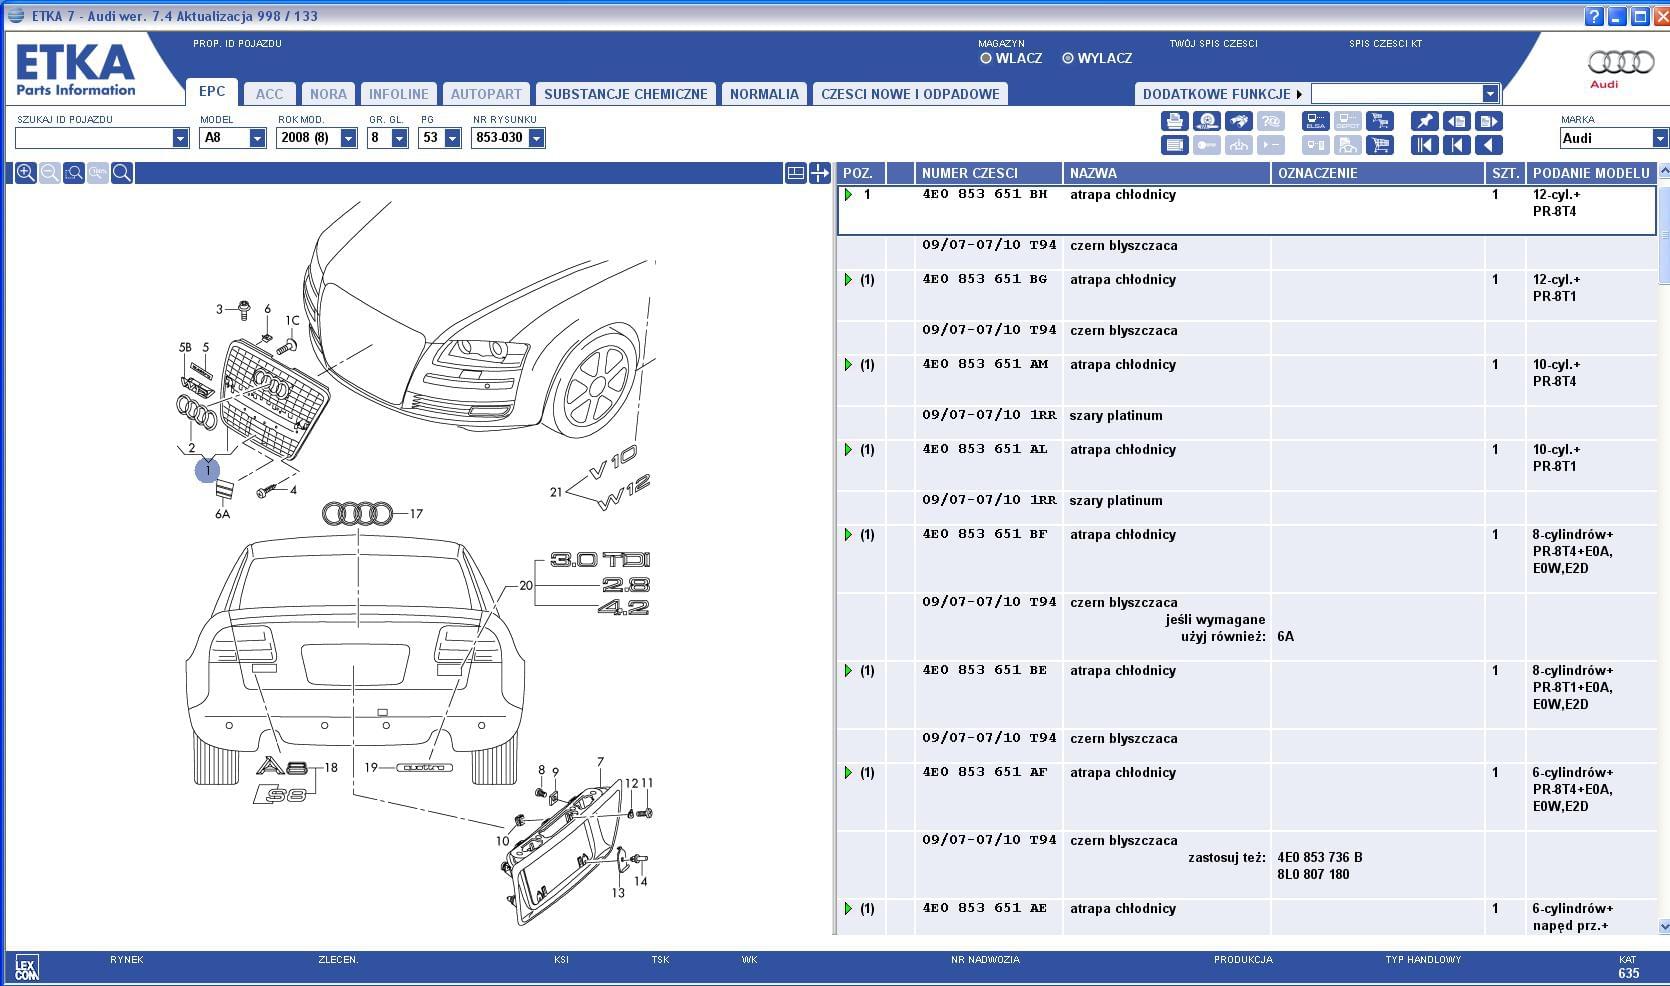The height and width of the screenshot is (986, 1670).
Task: Click the NUMER CZESCI column header
Action: click(988, 173)
